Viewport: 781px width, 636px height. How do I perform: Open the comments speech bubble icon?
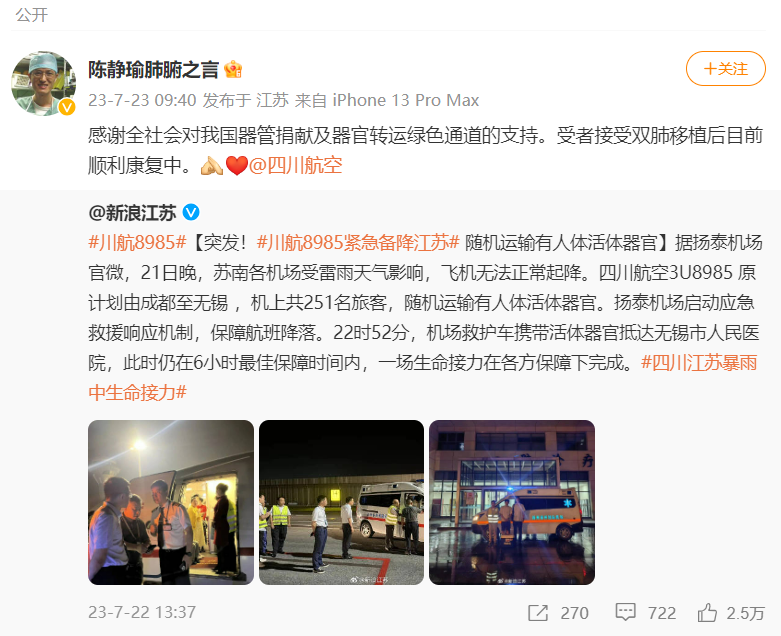(x=625, y=612)
